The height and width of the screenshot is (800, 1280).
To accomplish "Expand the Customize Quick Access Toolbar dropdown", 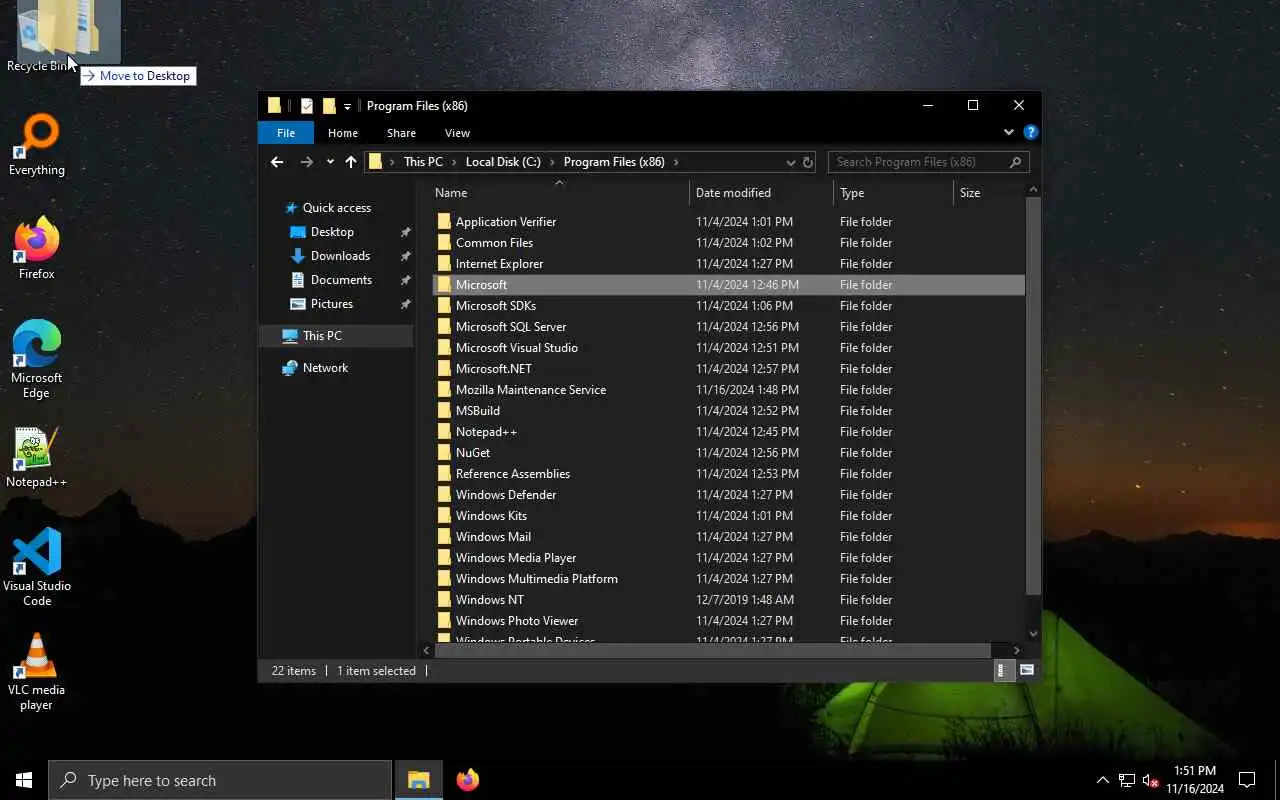I will coord(347,106).
